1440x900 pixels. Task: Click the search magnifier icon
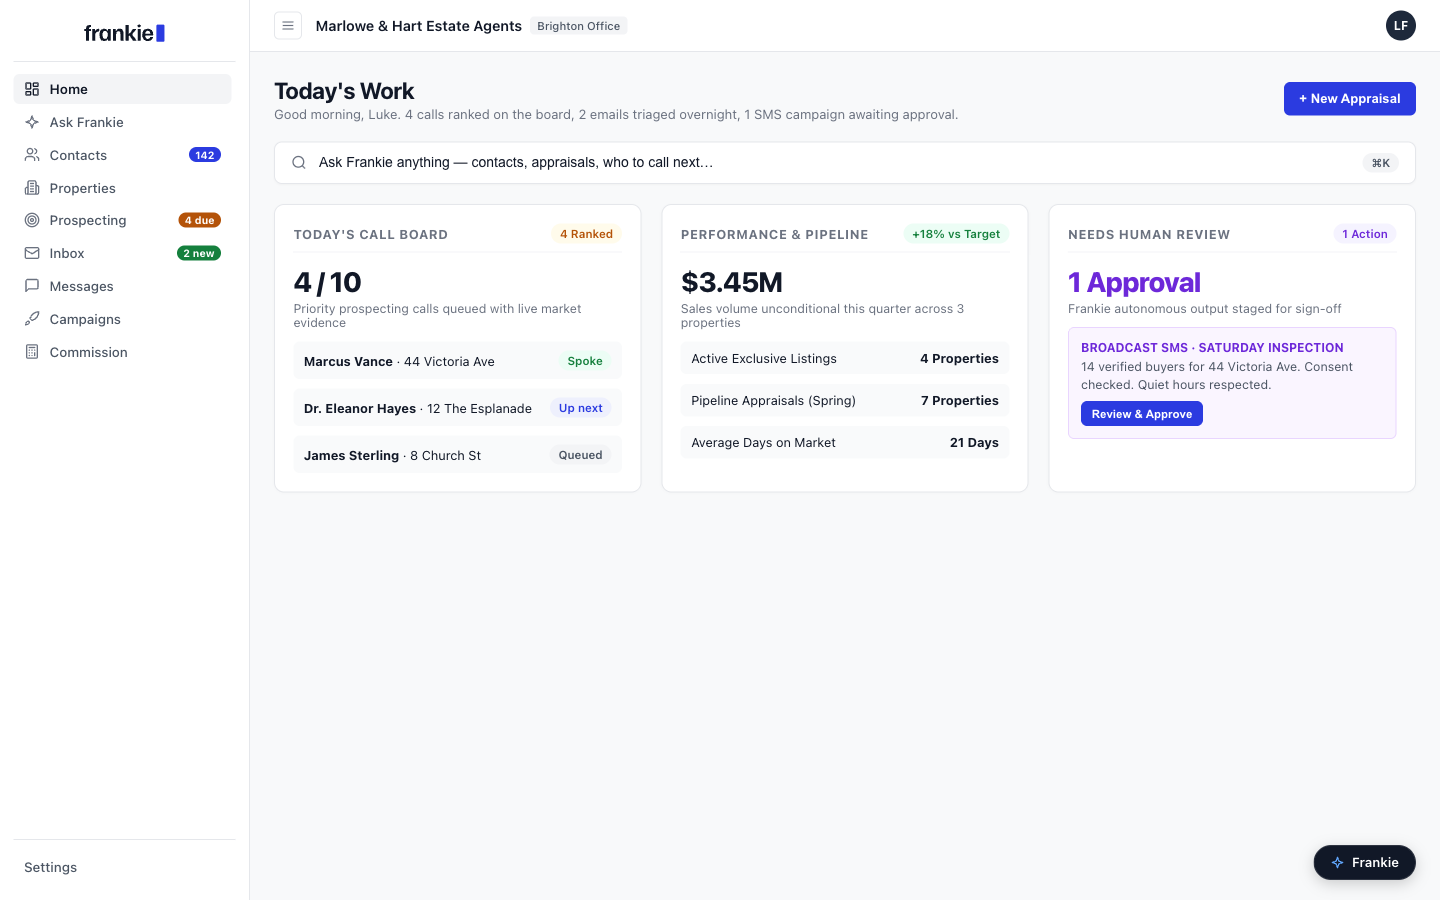(x=299, y=163)
